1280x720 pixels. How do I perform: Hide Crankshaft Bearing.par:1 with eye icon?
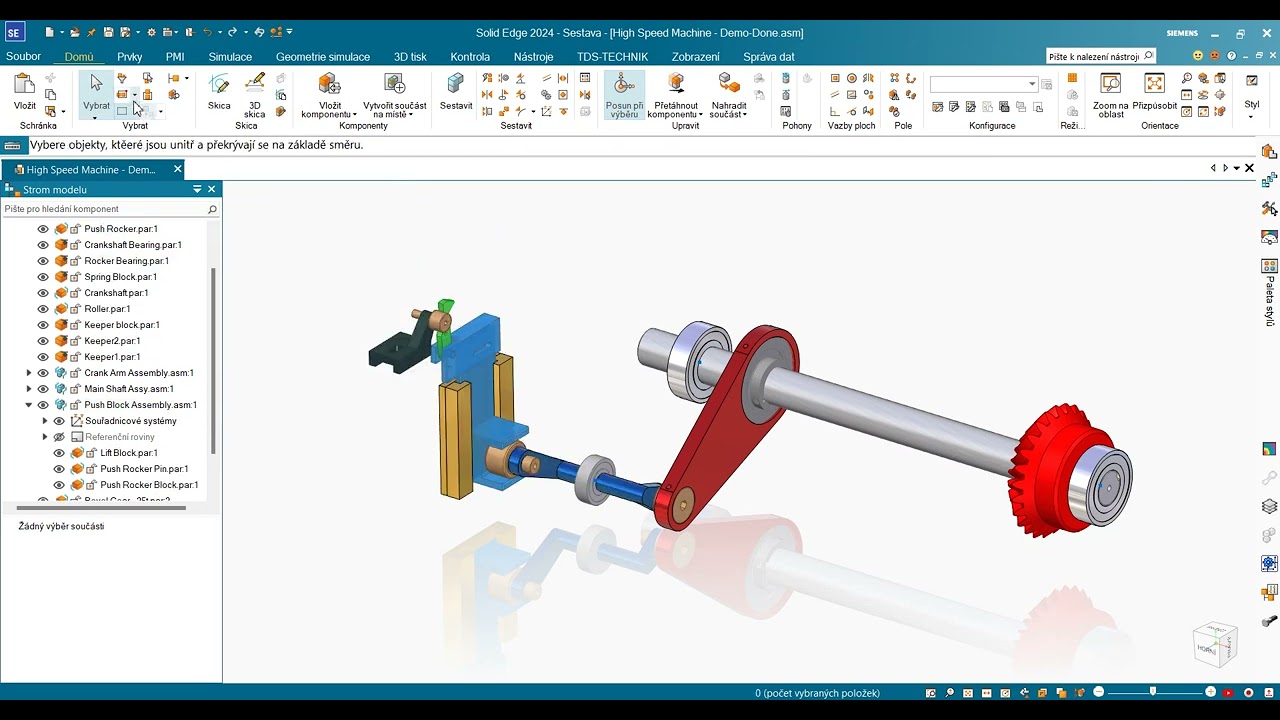tap(43, 245)
